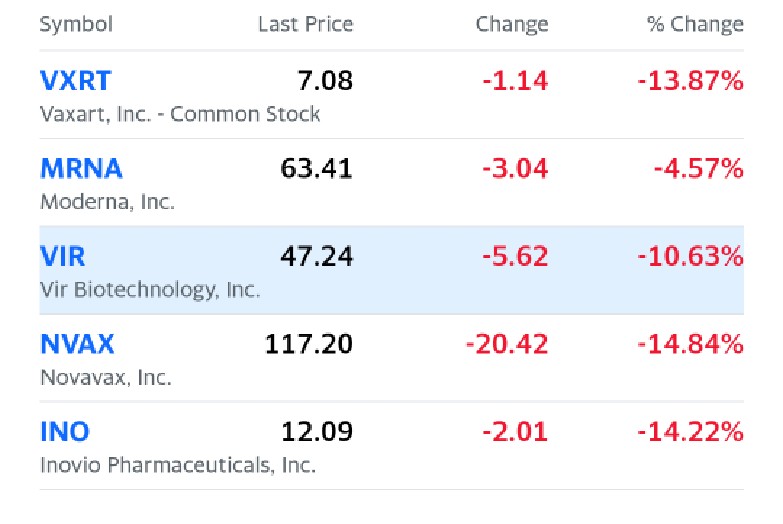The image size is (783, 524).
Task: Click VXRT's last price of 7.08
Action: point(325,81)
